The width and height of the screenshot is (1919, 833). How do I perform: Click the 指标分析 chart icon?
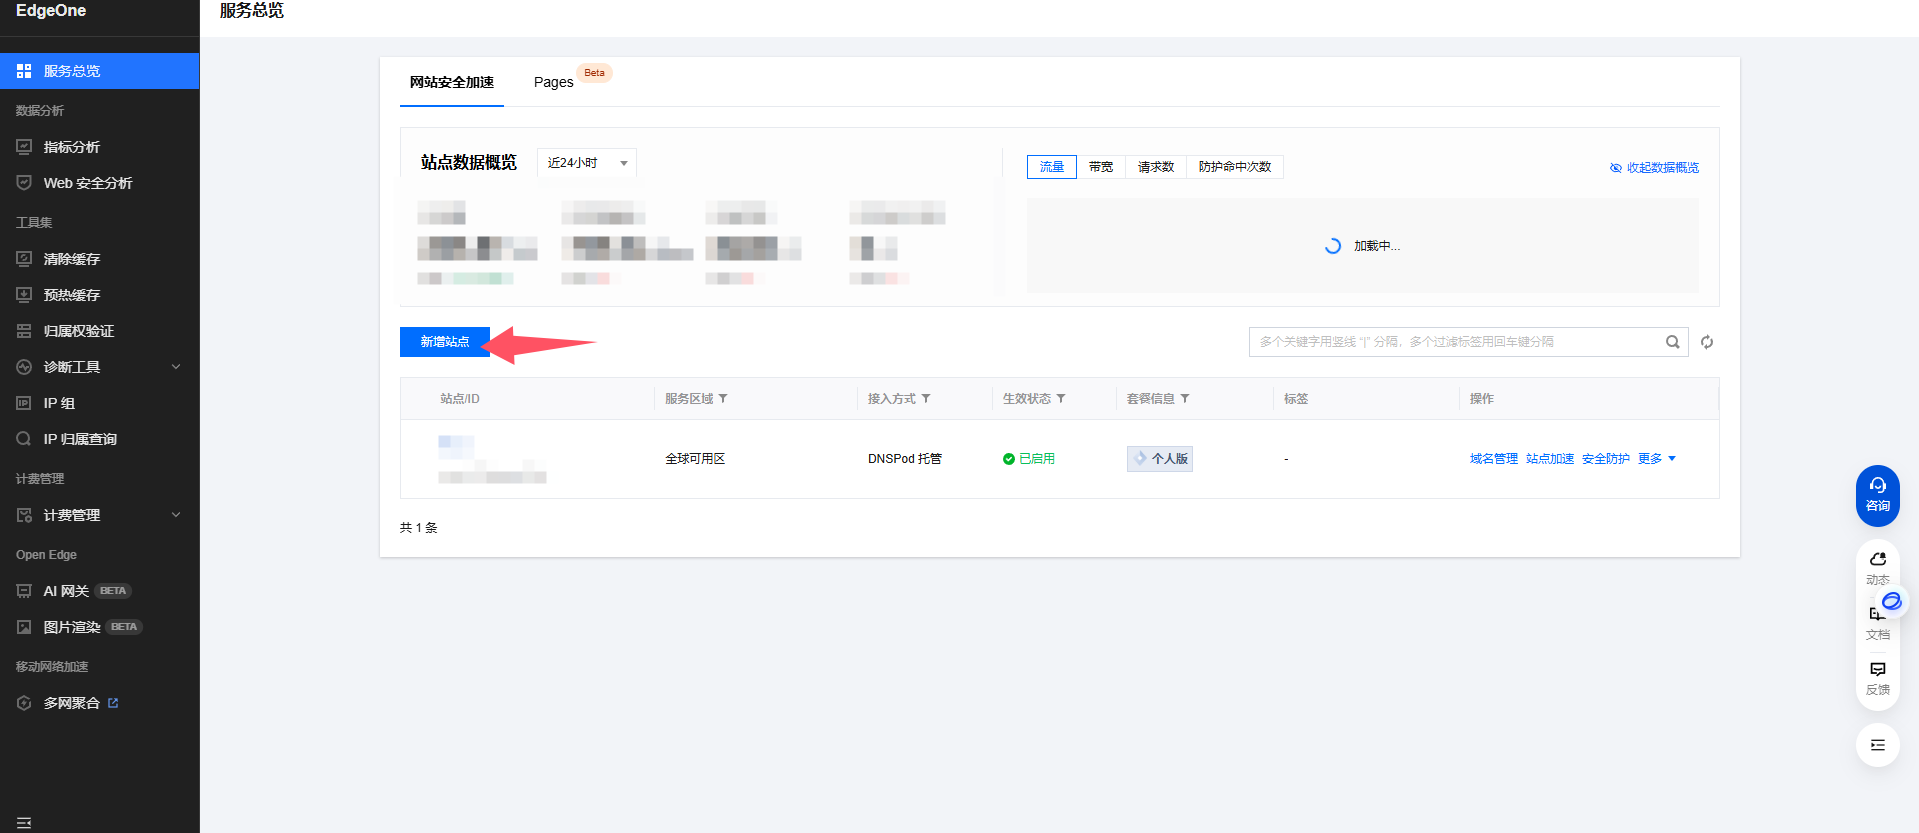point(24,147)
